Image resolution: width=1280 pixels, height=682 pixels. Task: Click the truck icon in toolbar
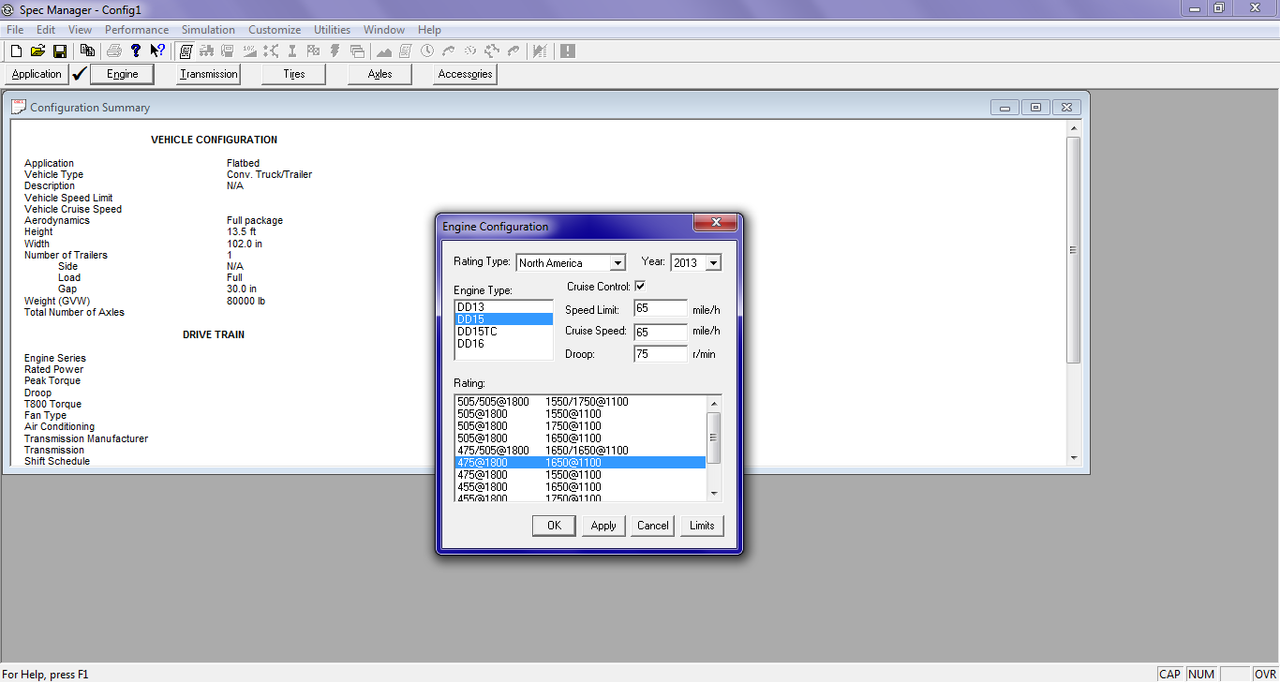[x=208, y=51]
